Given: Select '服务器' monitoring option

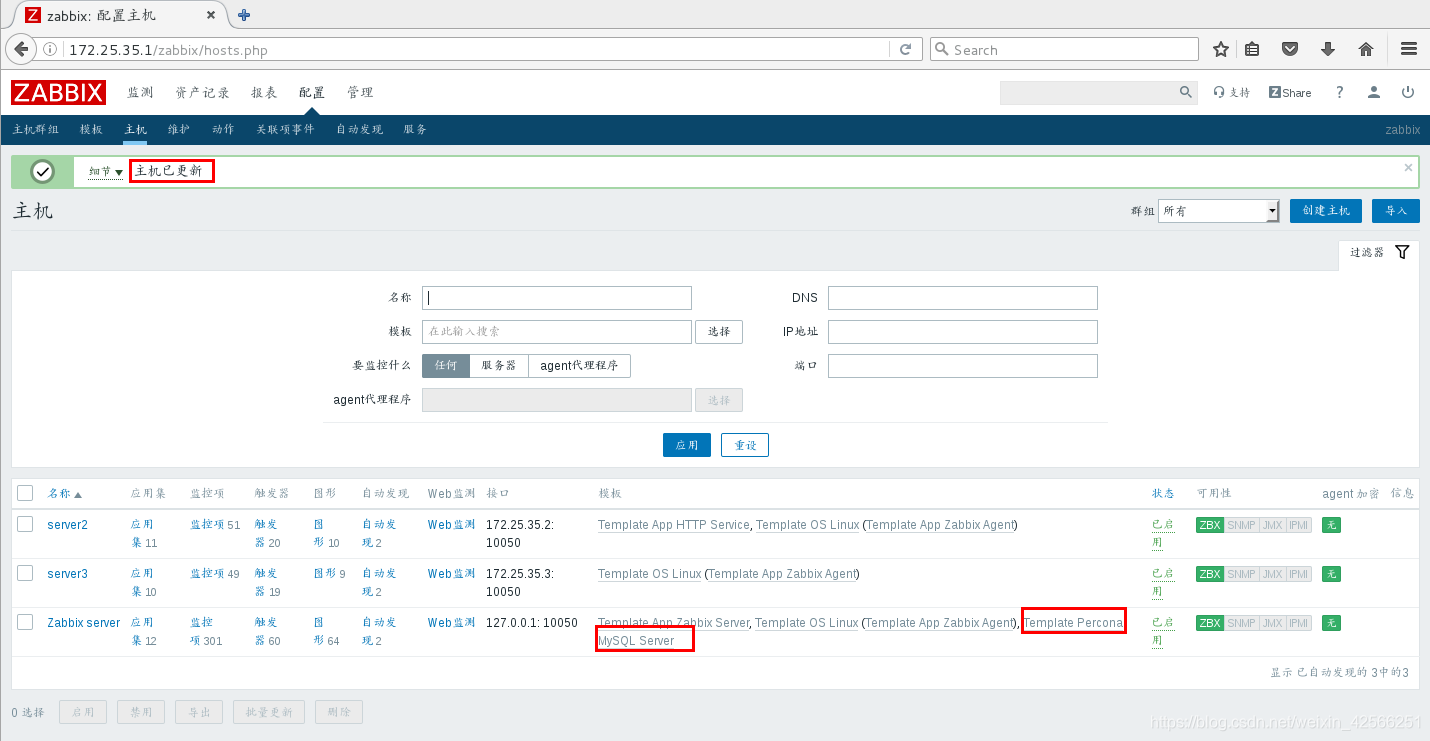Looking at the screenshot, I should tap(499, 366).
